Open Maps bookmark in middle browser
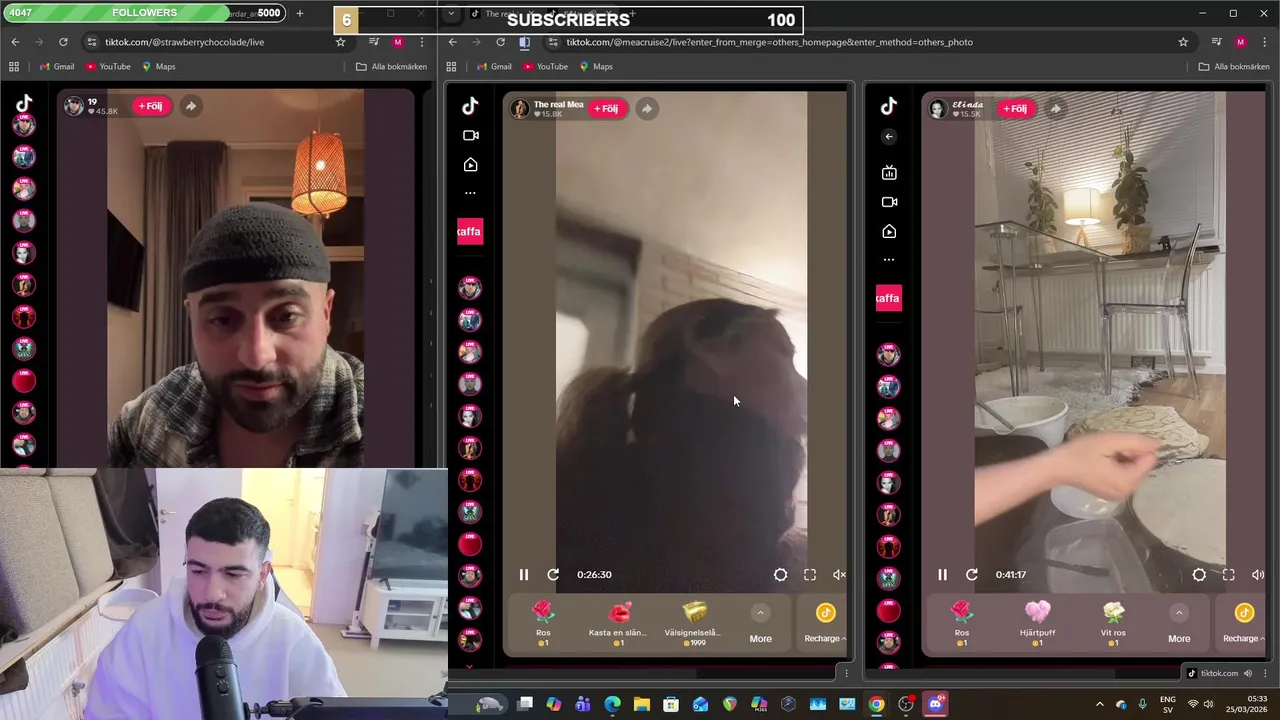Image resolution: width=1280 pixels, height=720 pixels. click(x=596, y=67)
